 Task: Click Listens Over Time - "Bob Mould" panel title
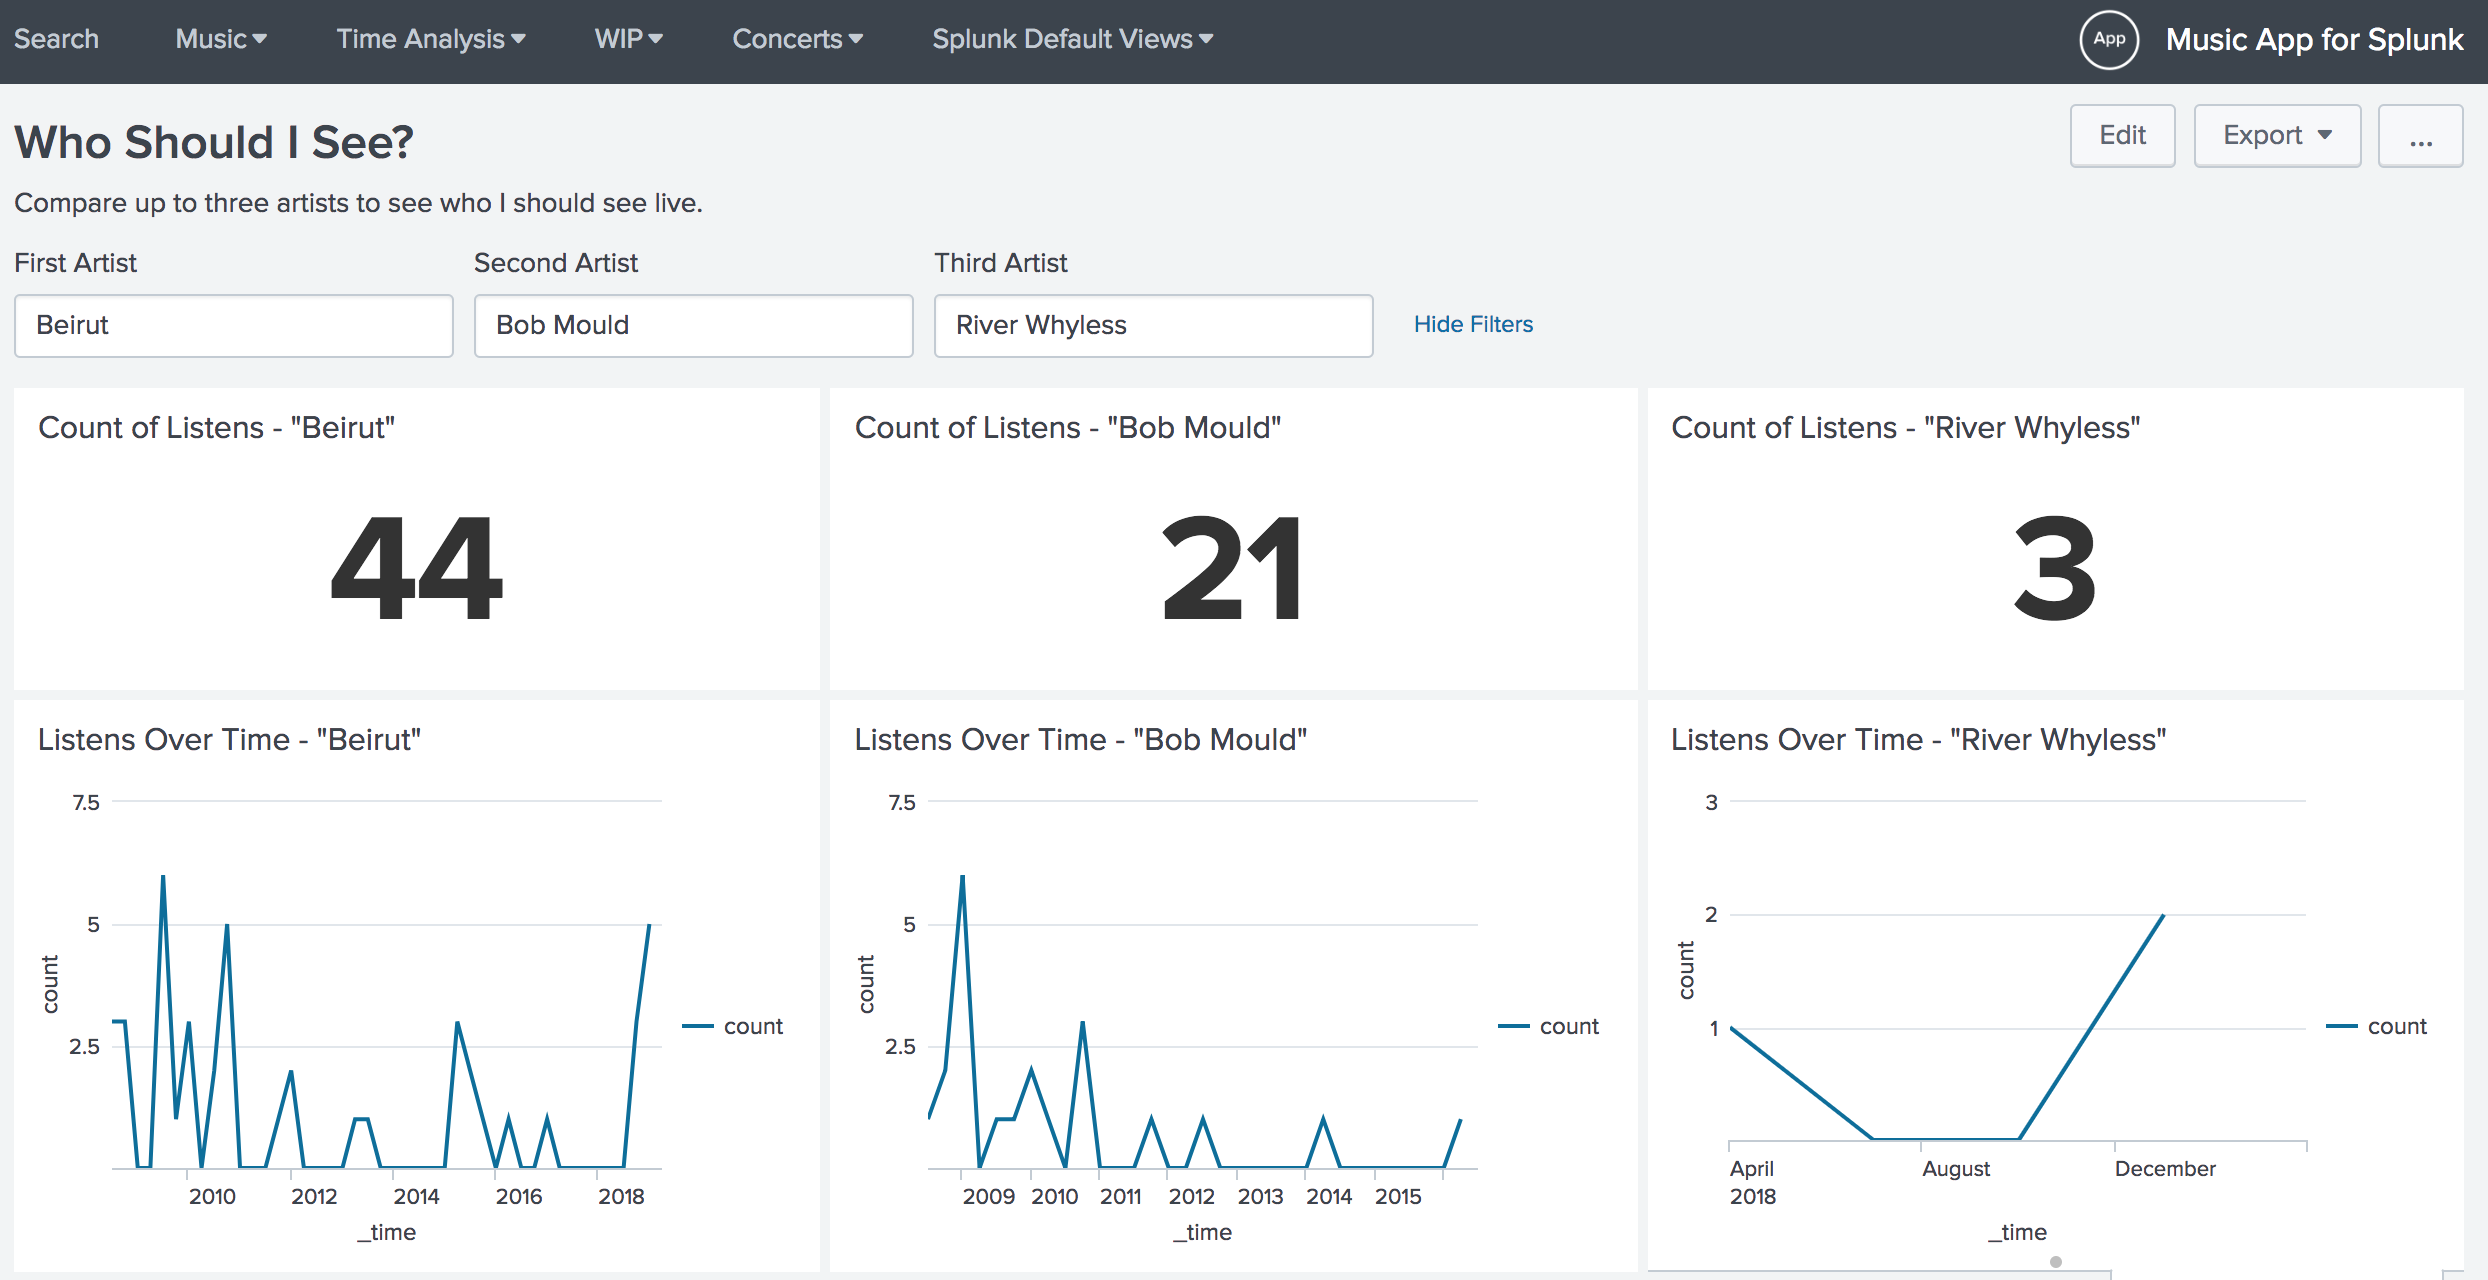click(x=1081, y=739)
